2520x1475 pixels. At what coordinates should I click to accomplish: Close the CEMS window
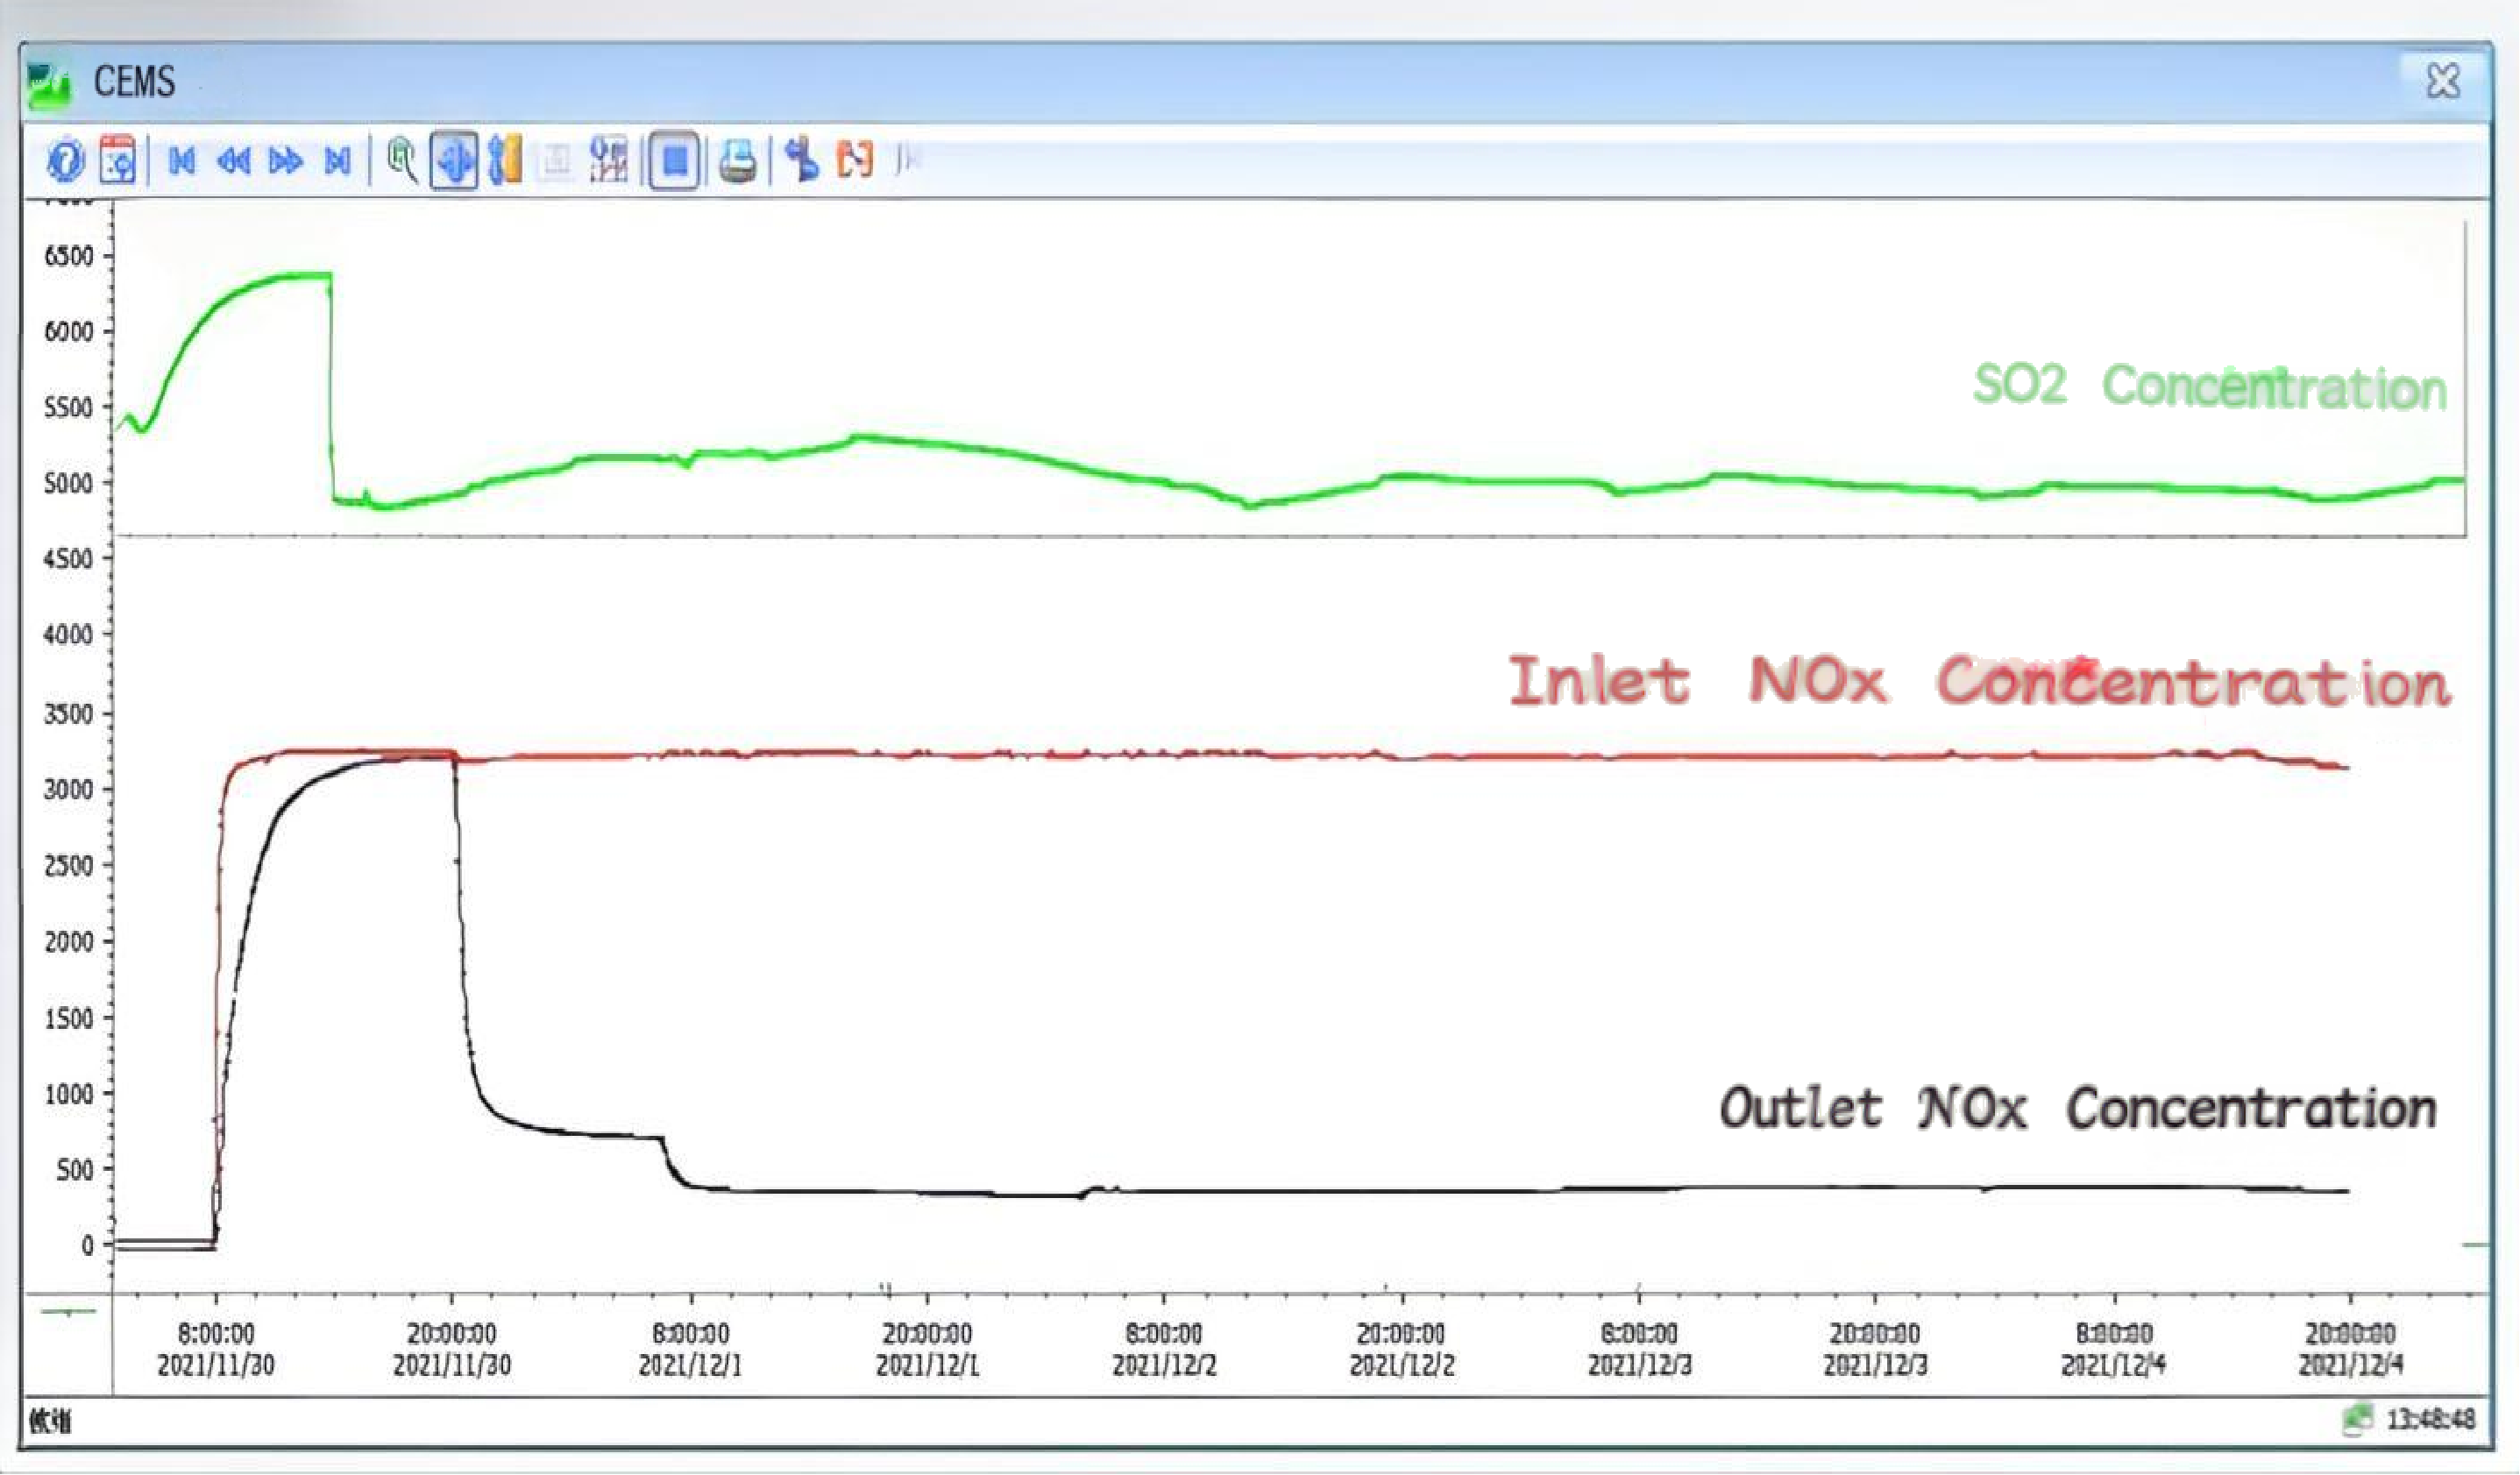click(x=2443, y=81)
